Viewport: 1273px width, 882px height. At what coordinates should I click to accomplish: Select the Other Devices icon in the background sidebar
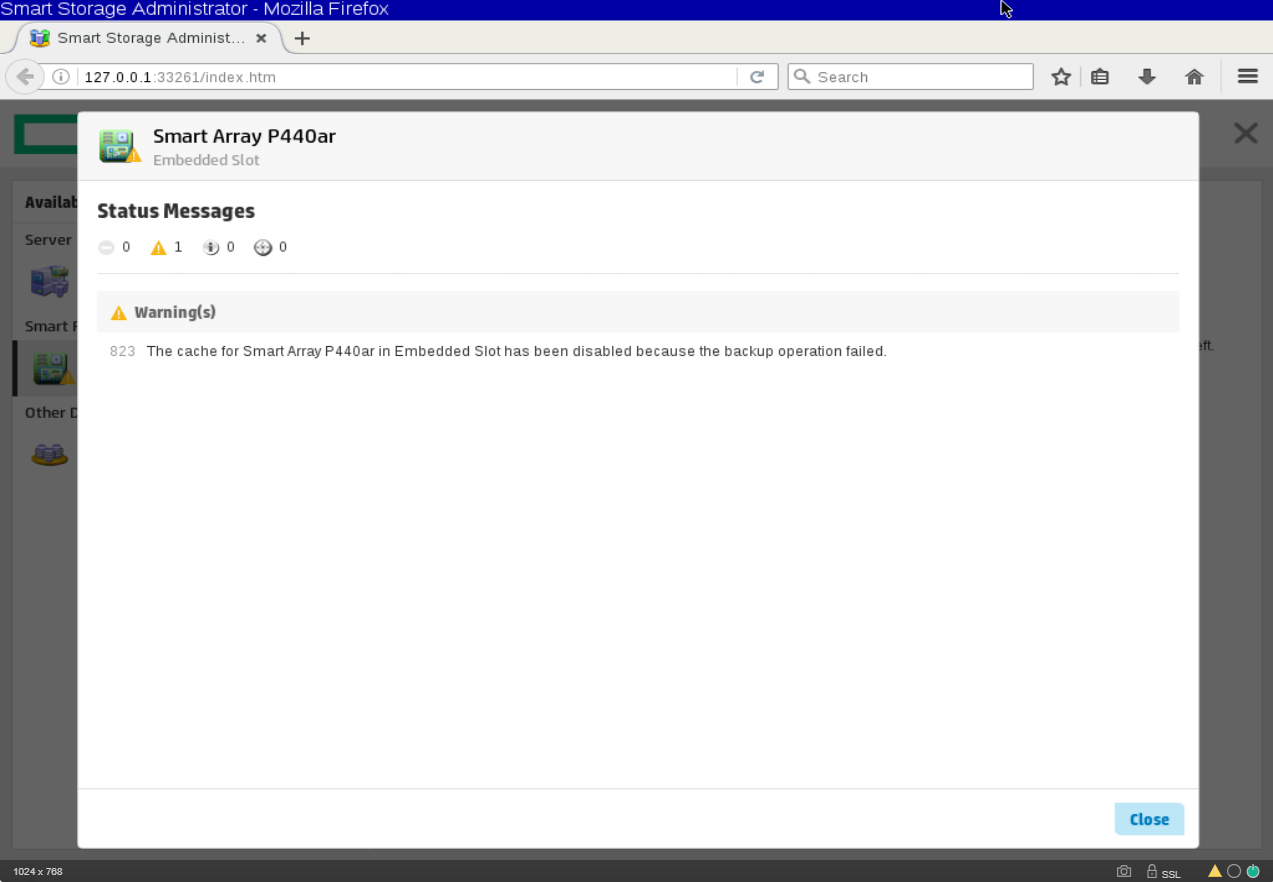[50, 455]
